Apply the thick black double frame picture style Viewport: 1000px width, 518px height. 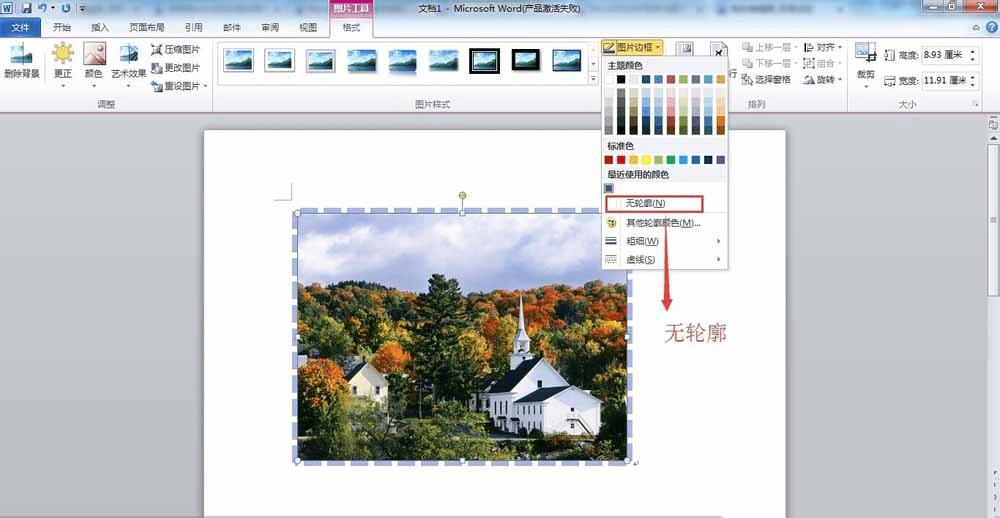(x=484, y=61)
